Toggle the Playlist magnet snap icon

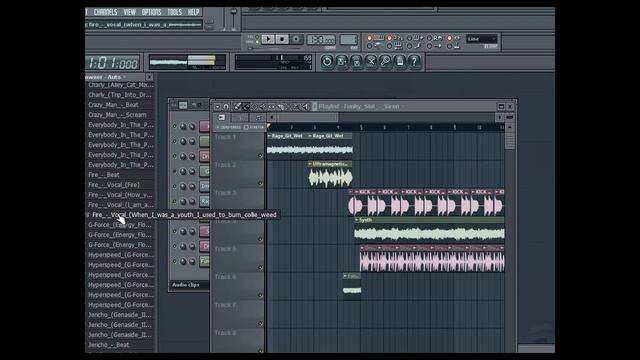coord(226,107)
